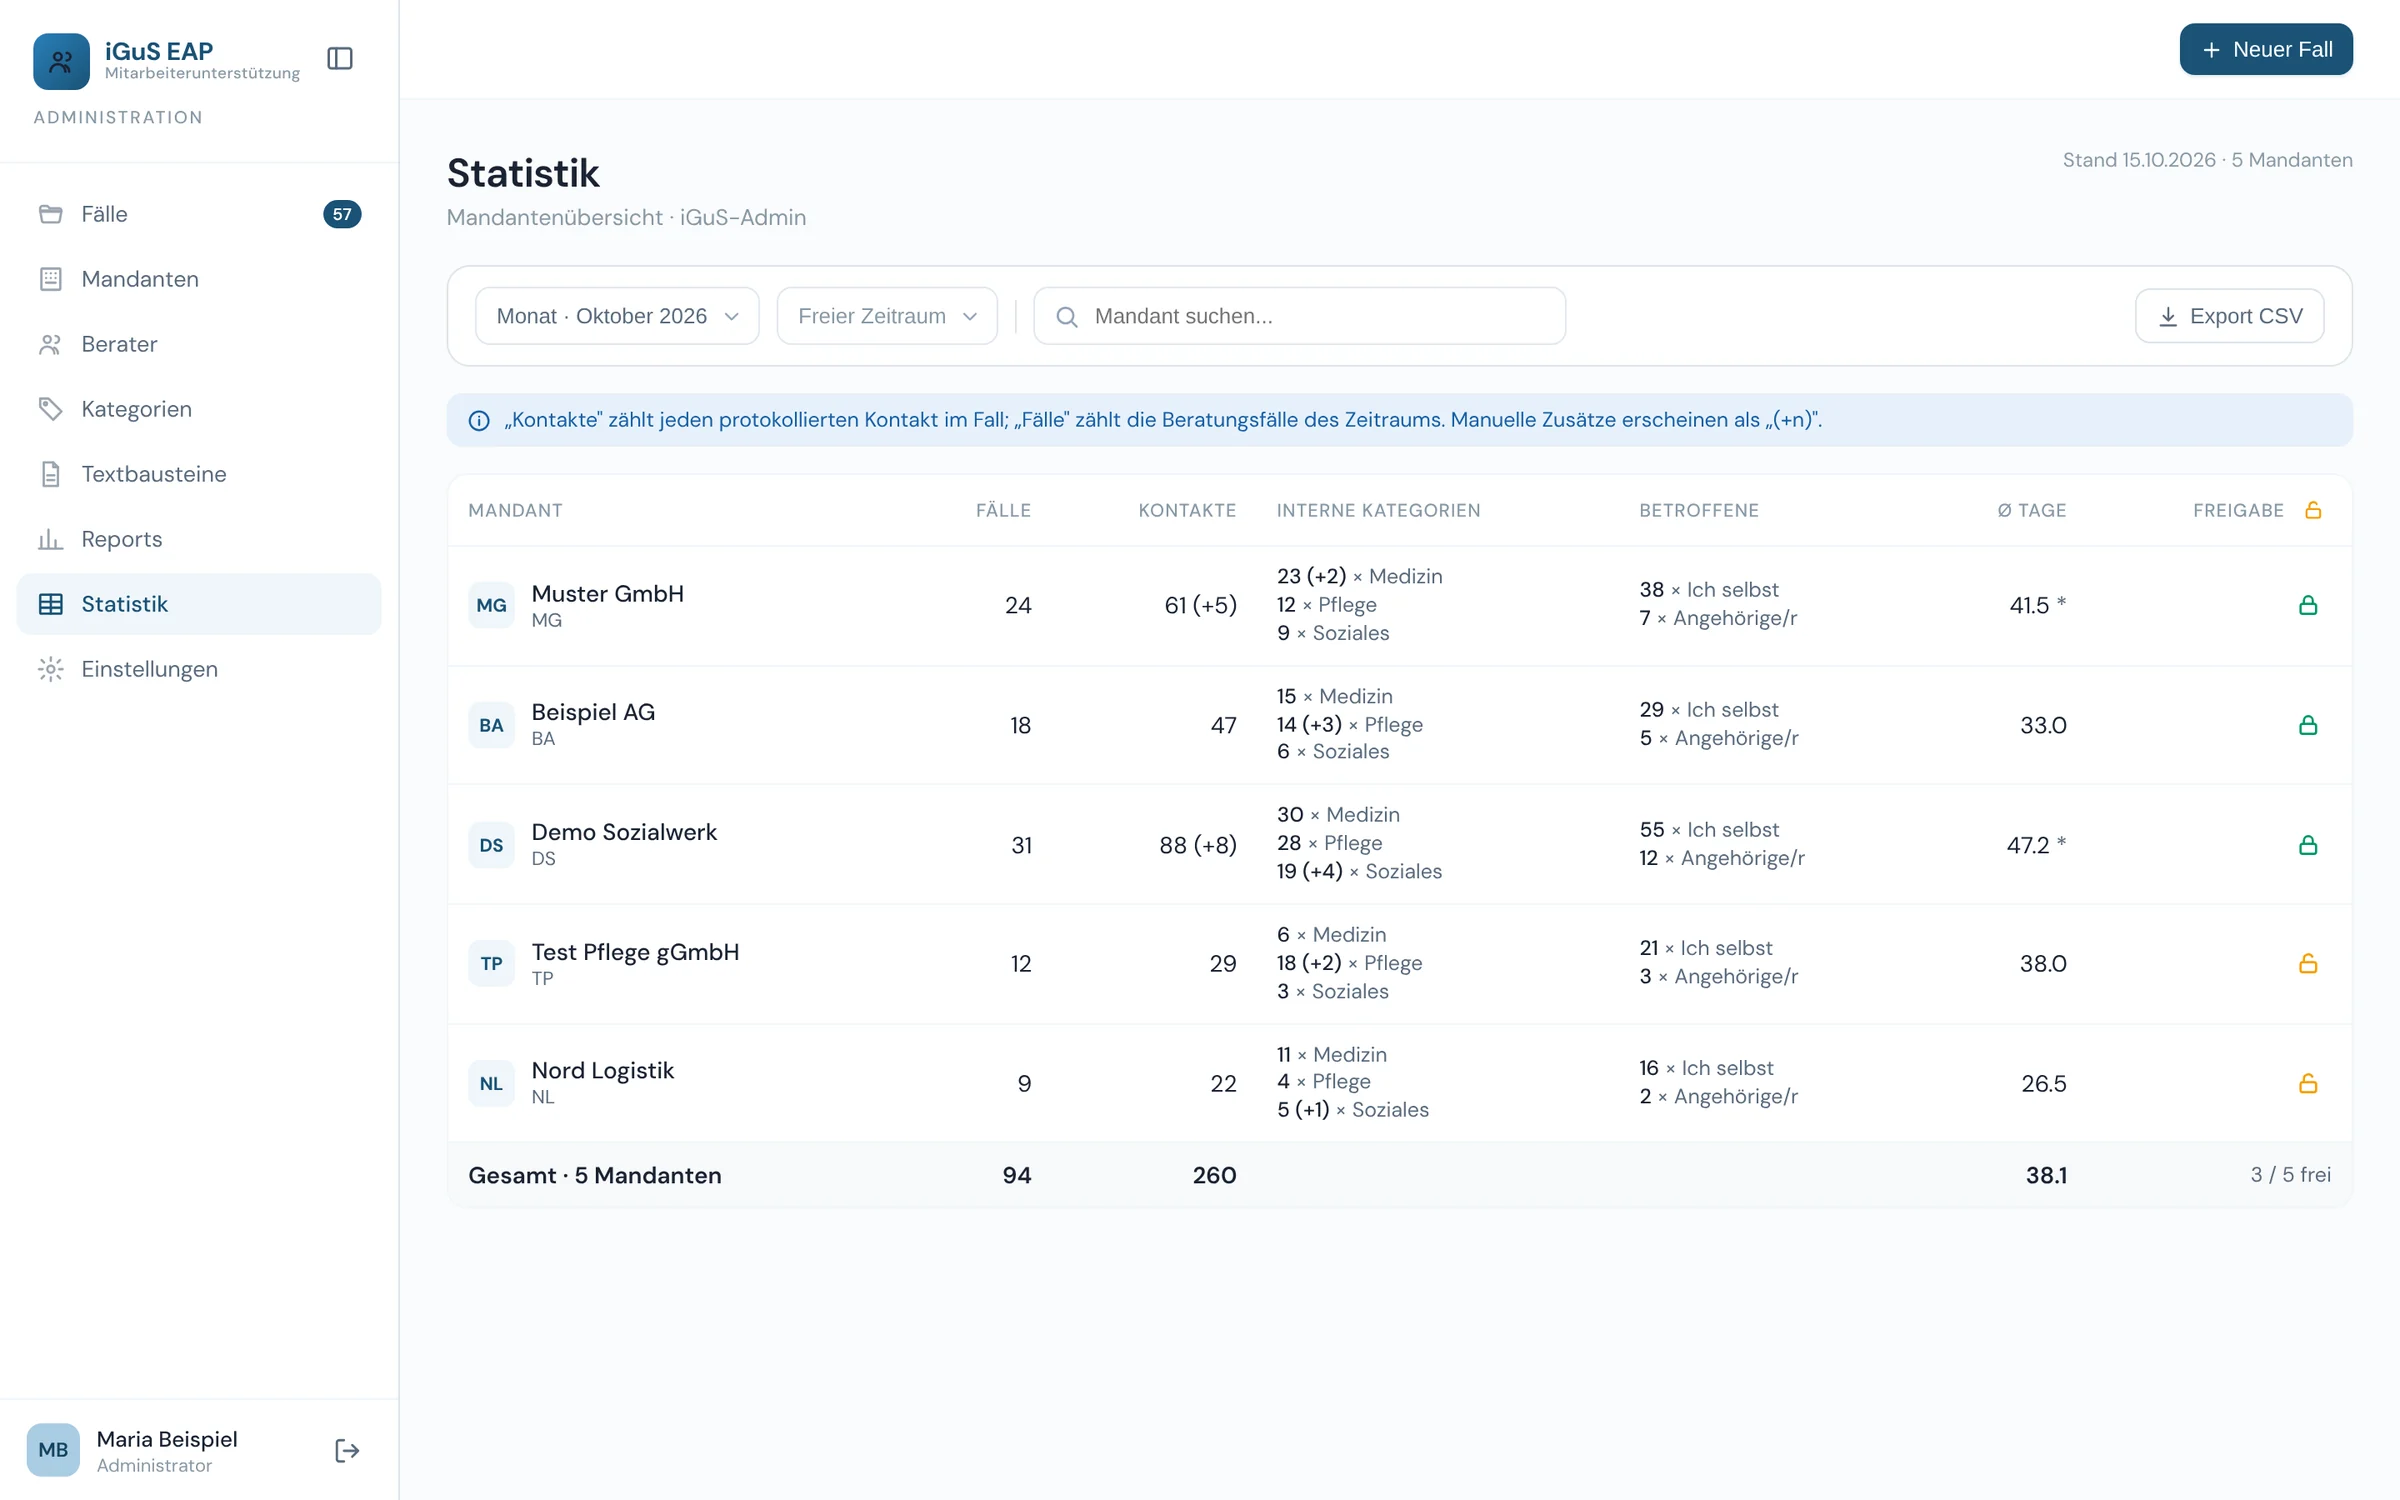Create a case with Neuer Fall
Screen dimensions: 2400x1500
(2266, 49)
